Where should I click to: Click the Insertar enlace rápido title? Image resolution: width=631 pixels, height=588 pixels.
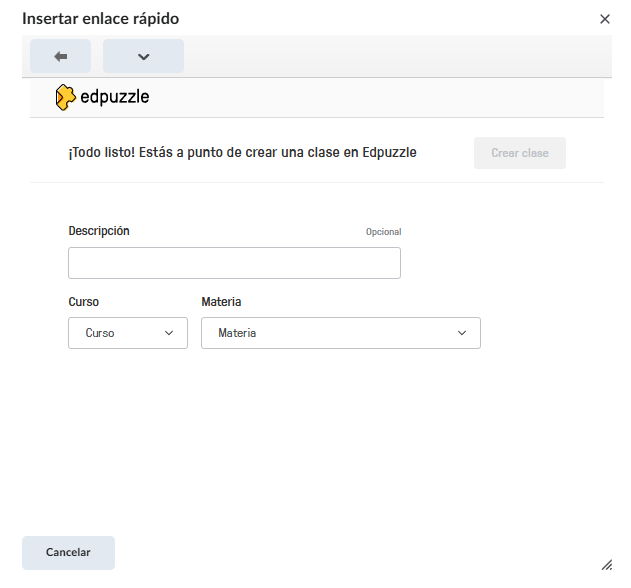[x=101, y=19]
